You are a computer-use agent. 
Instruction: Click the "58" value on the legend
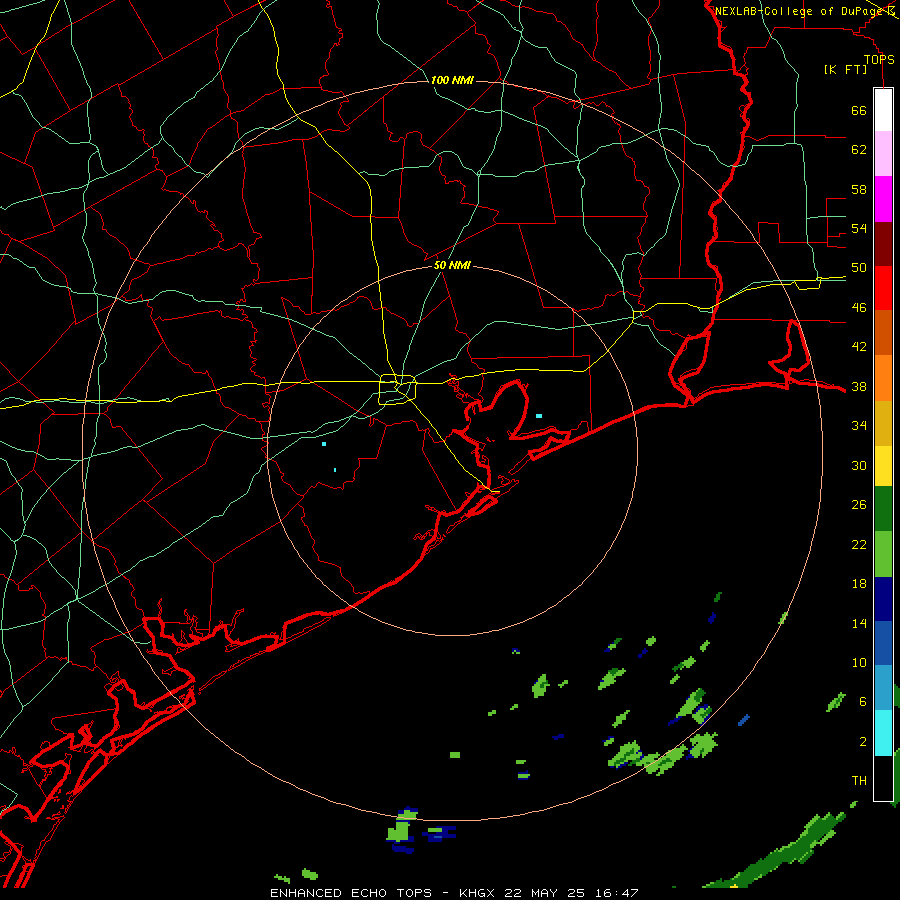click(859, 189)
